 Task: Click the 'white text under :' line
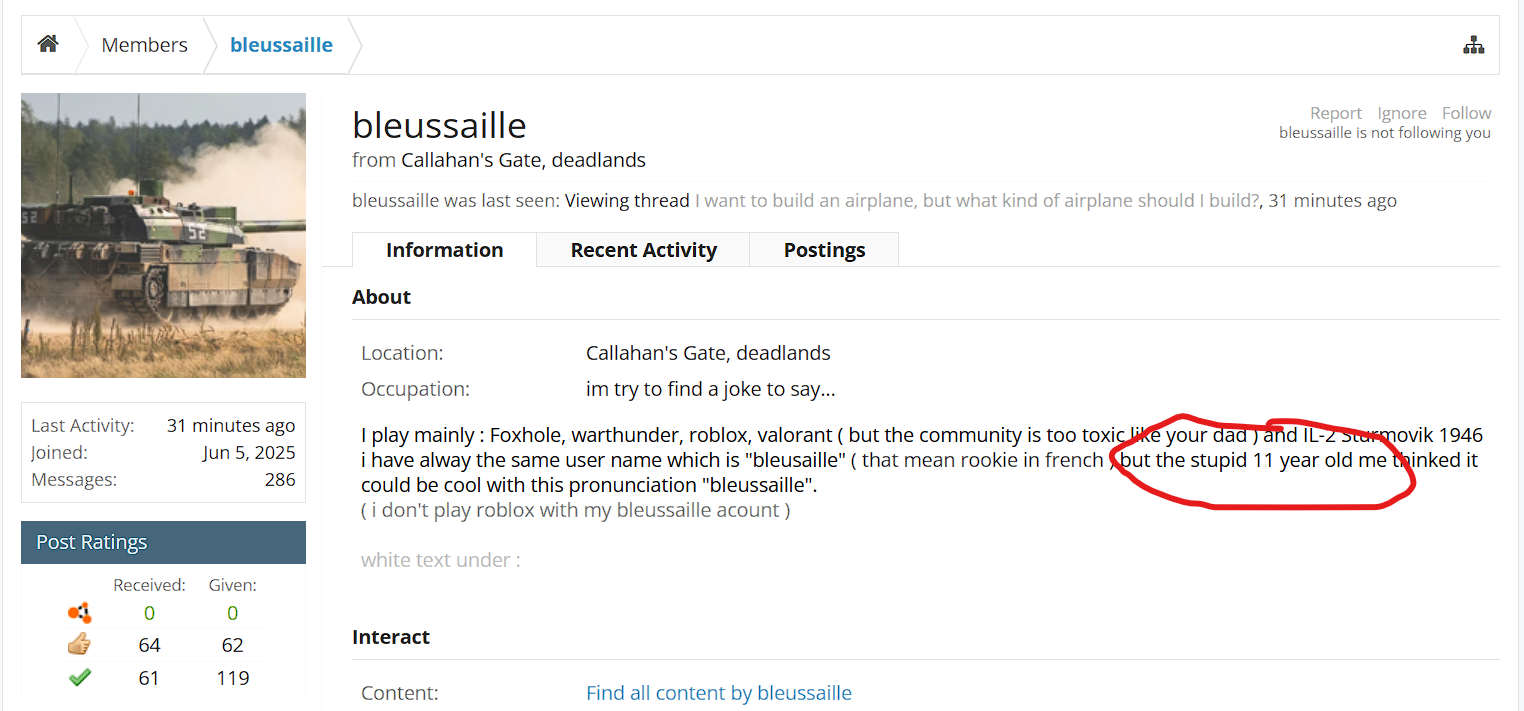click(440, 560)
